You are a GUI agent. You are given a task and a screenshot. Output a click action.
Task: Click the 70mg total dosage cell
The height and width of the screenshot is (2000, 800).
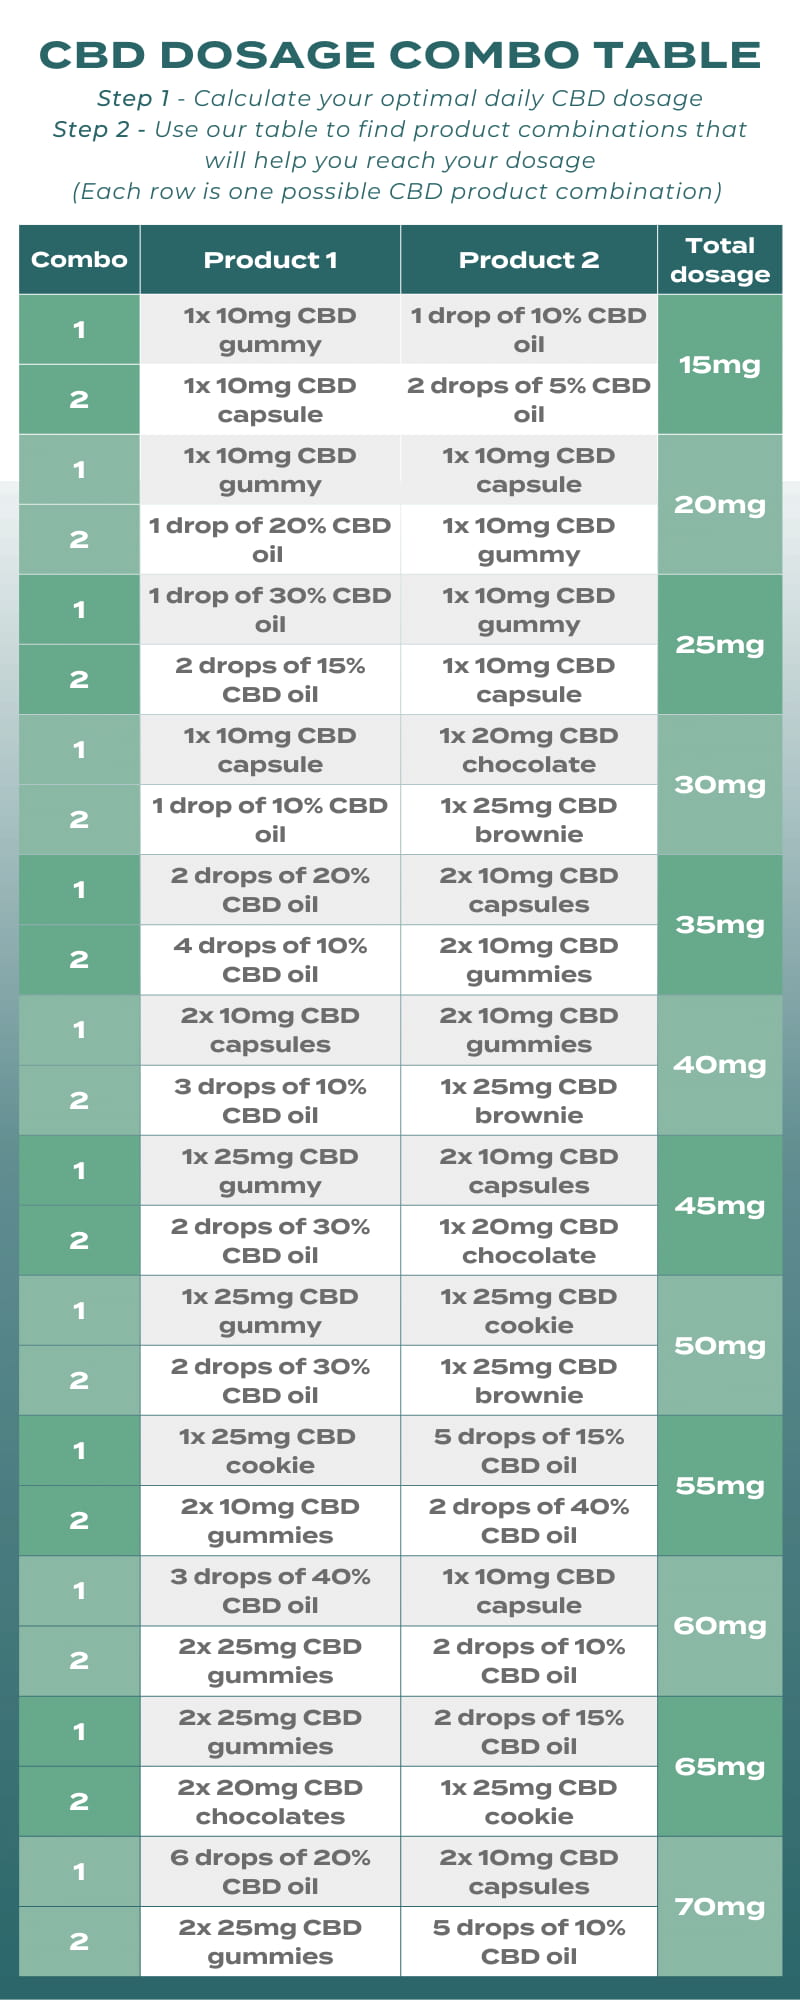pyautogui.click(x=720, y=1907)
